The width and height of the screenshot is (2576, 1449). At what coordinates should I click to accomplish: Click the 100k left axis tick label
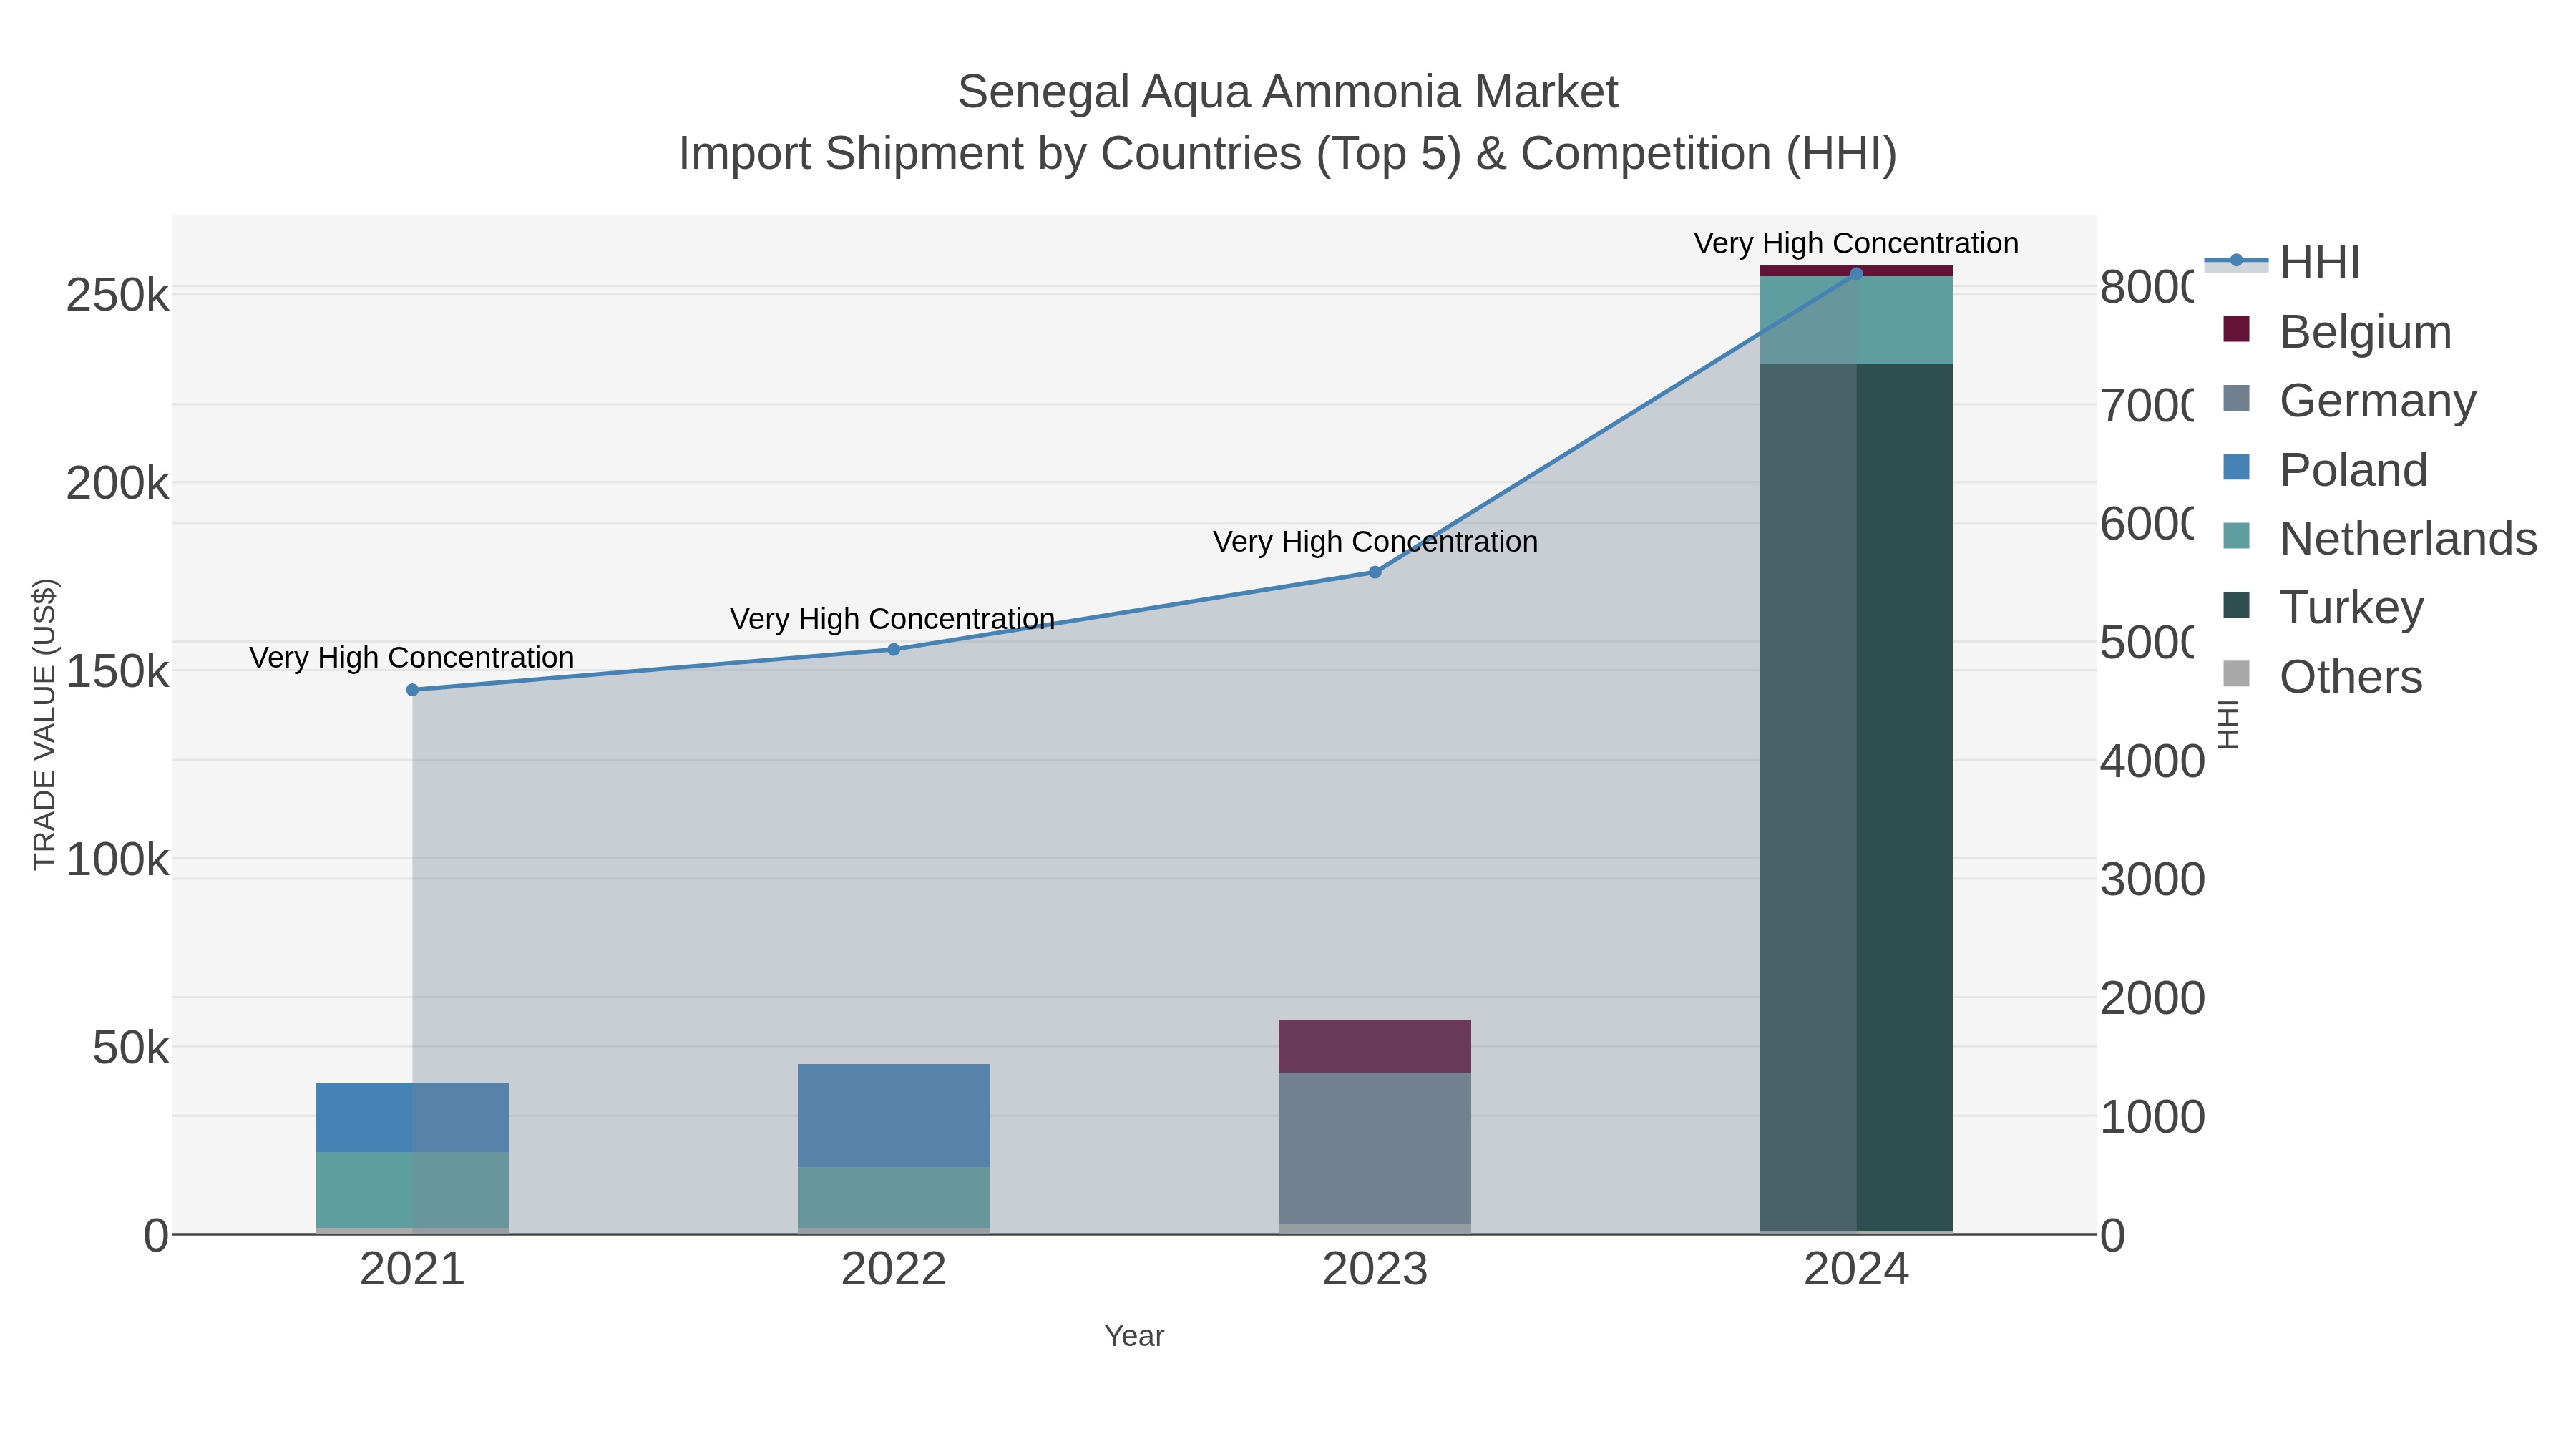click(x=118, y=860)
